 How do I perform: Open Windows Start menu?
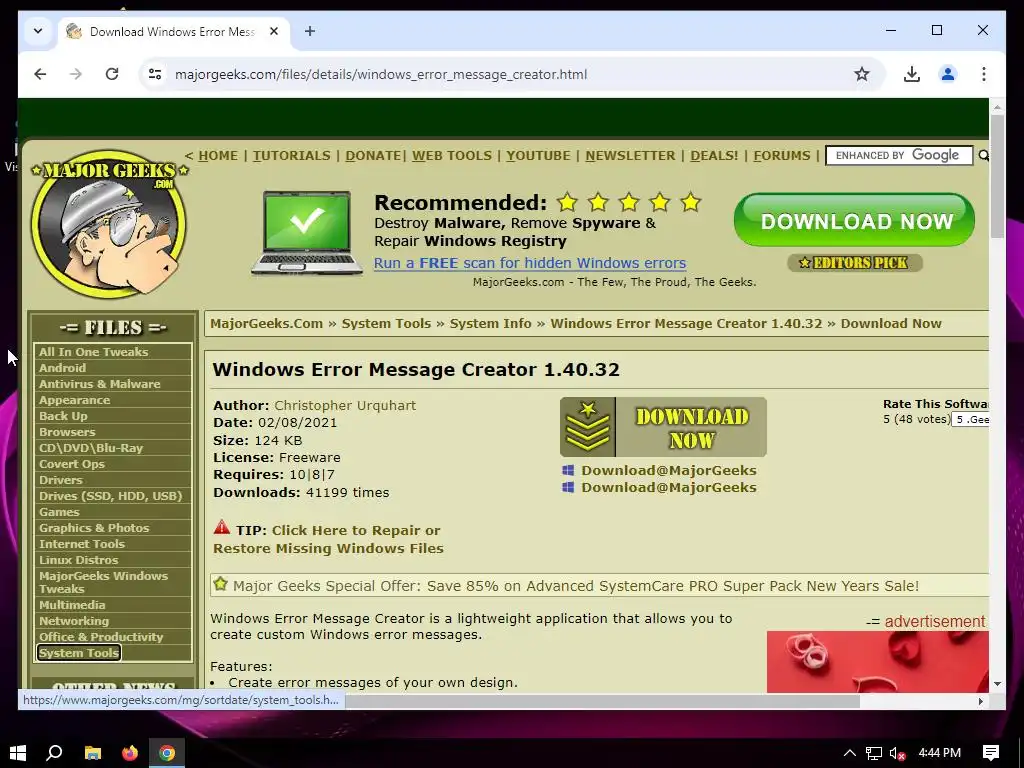click(x=18, y=753)
